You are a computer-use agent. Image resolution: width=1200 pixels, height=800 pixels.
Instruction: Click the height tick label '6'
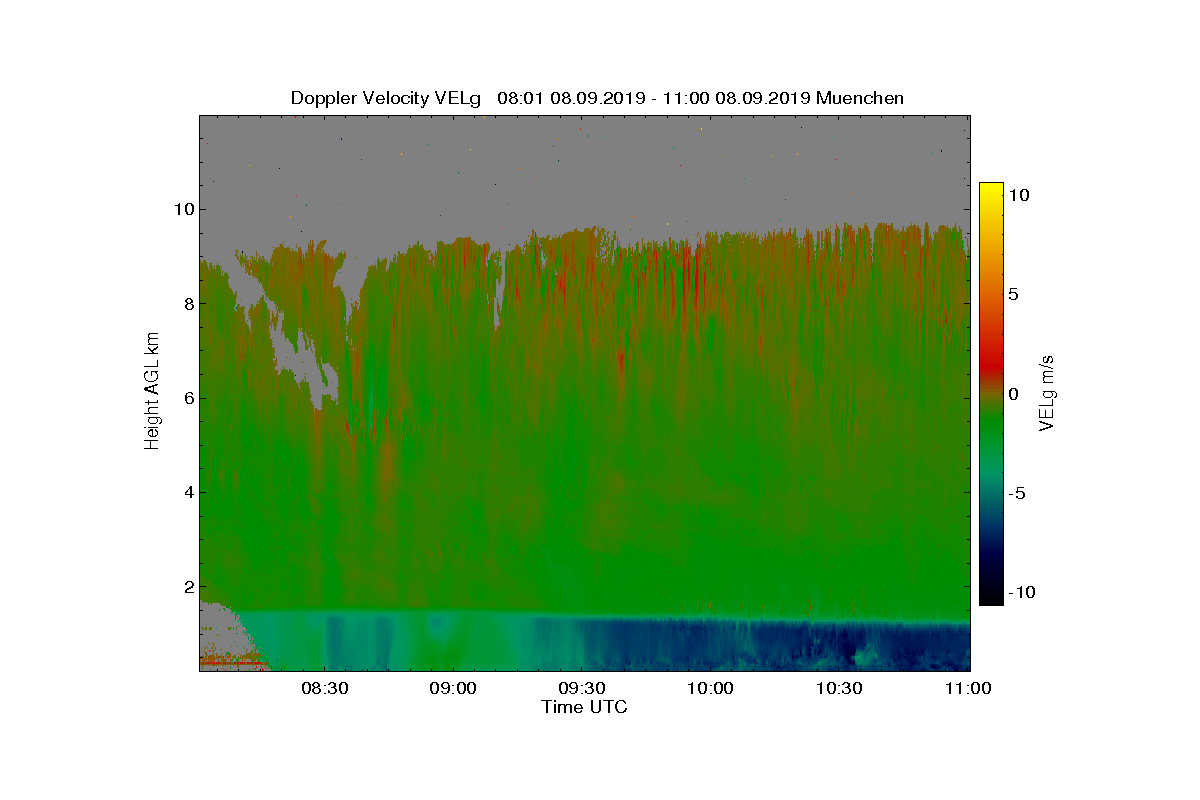(186, 398)
